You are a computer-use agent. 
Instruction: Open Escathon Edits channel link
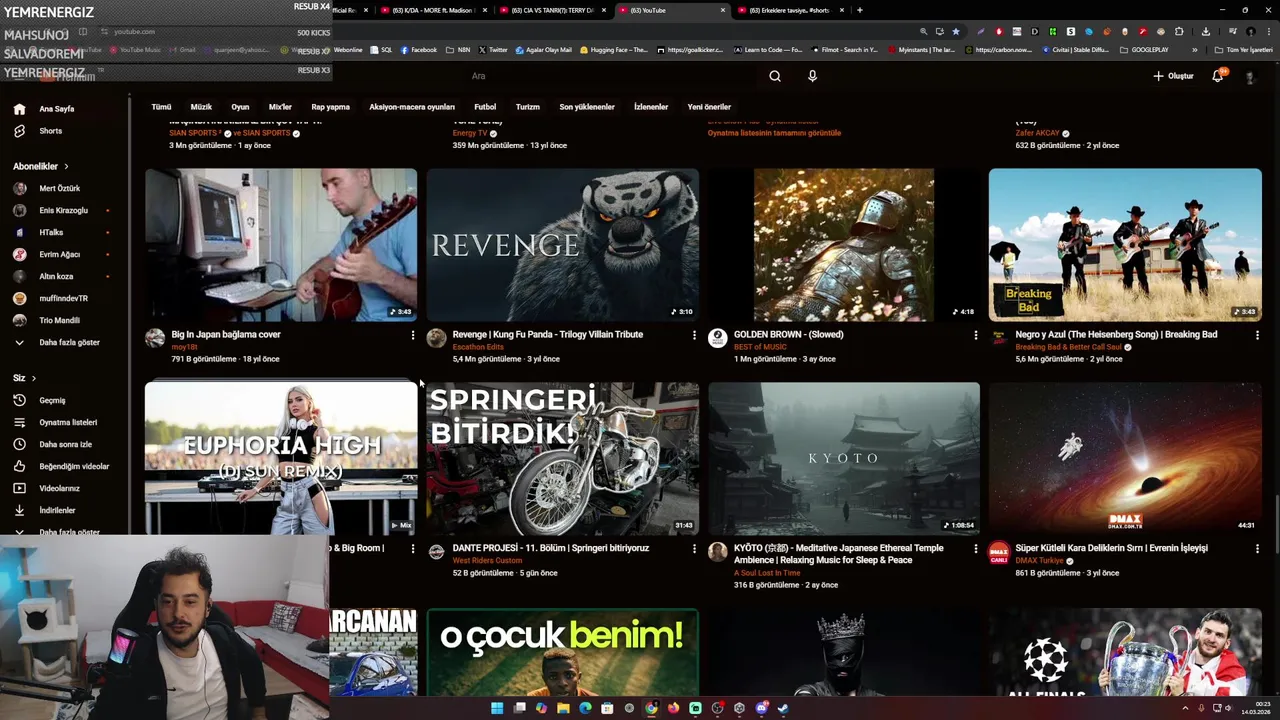479,347
